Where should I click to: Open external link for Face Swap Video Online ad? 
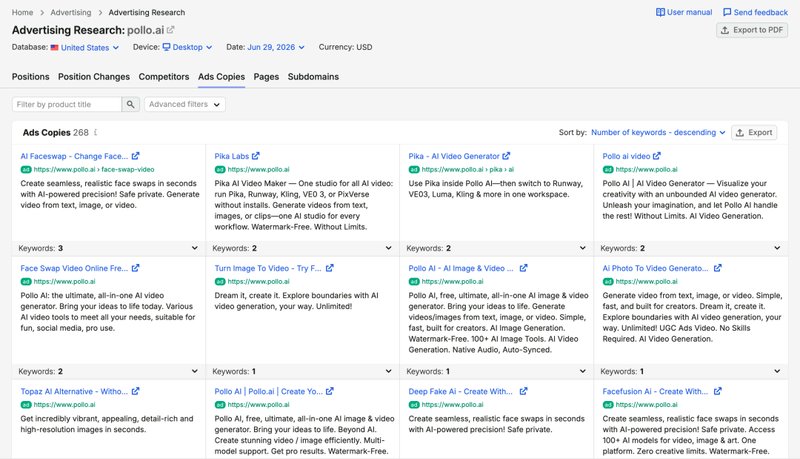pos(135,268)
